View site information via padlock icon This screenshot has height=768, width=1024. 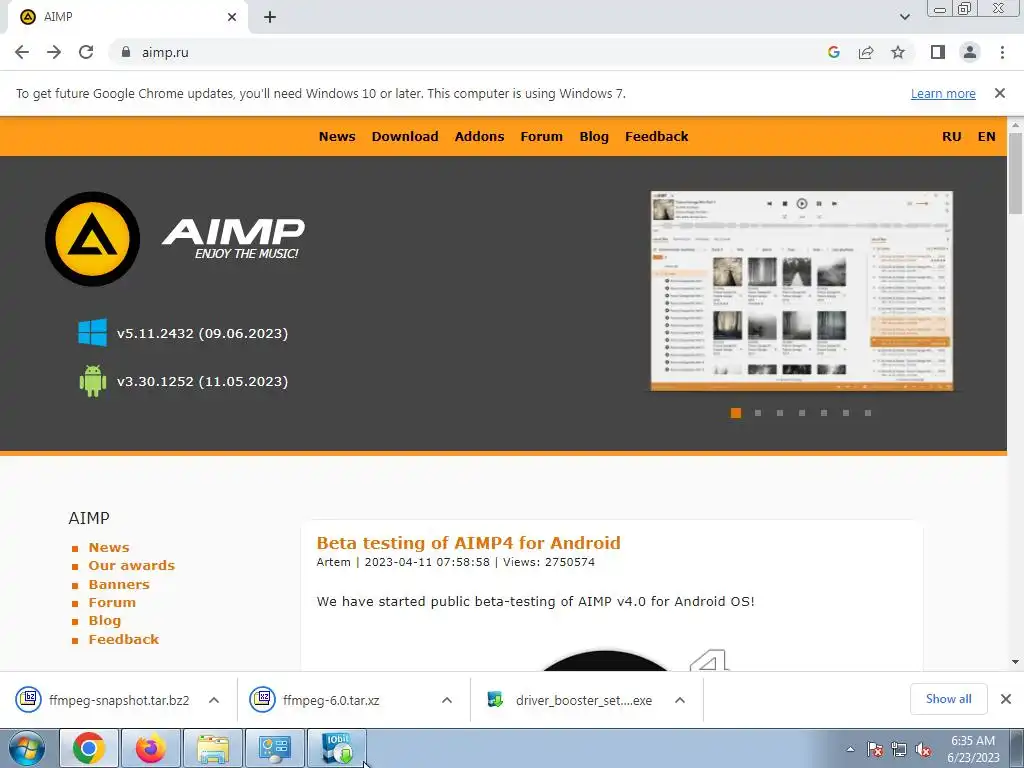coord(126,52)
